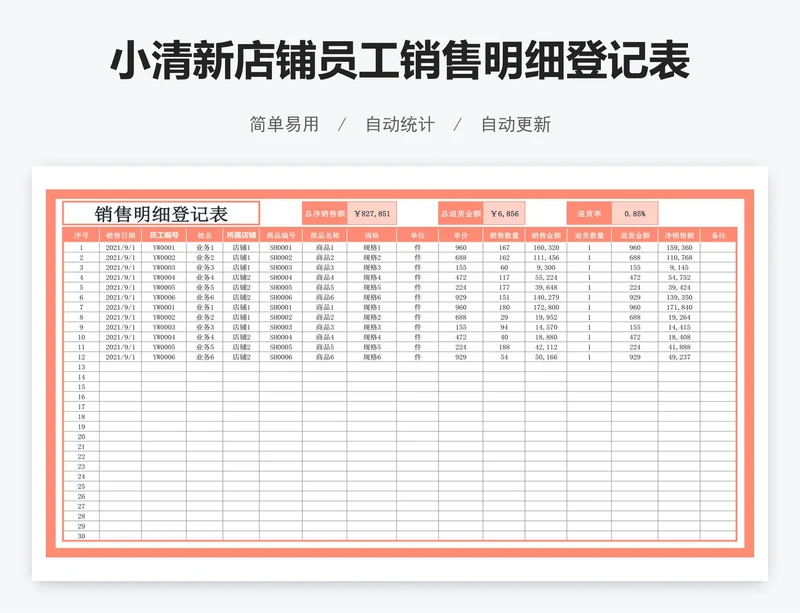This screenshot has height=613, width=800.
Task: Click the 退货金额 column header
Action: pyautogui.click(x=635, y=235)
